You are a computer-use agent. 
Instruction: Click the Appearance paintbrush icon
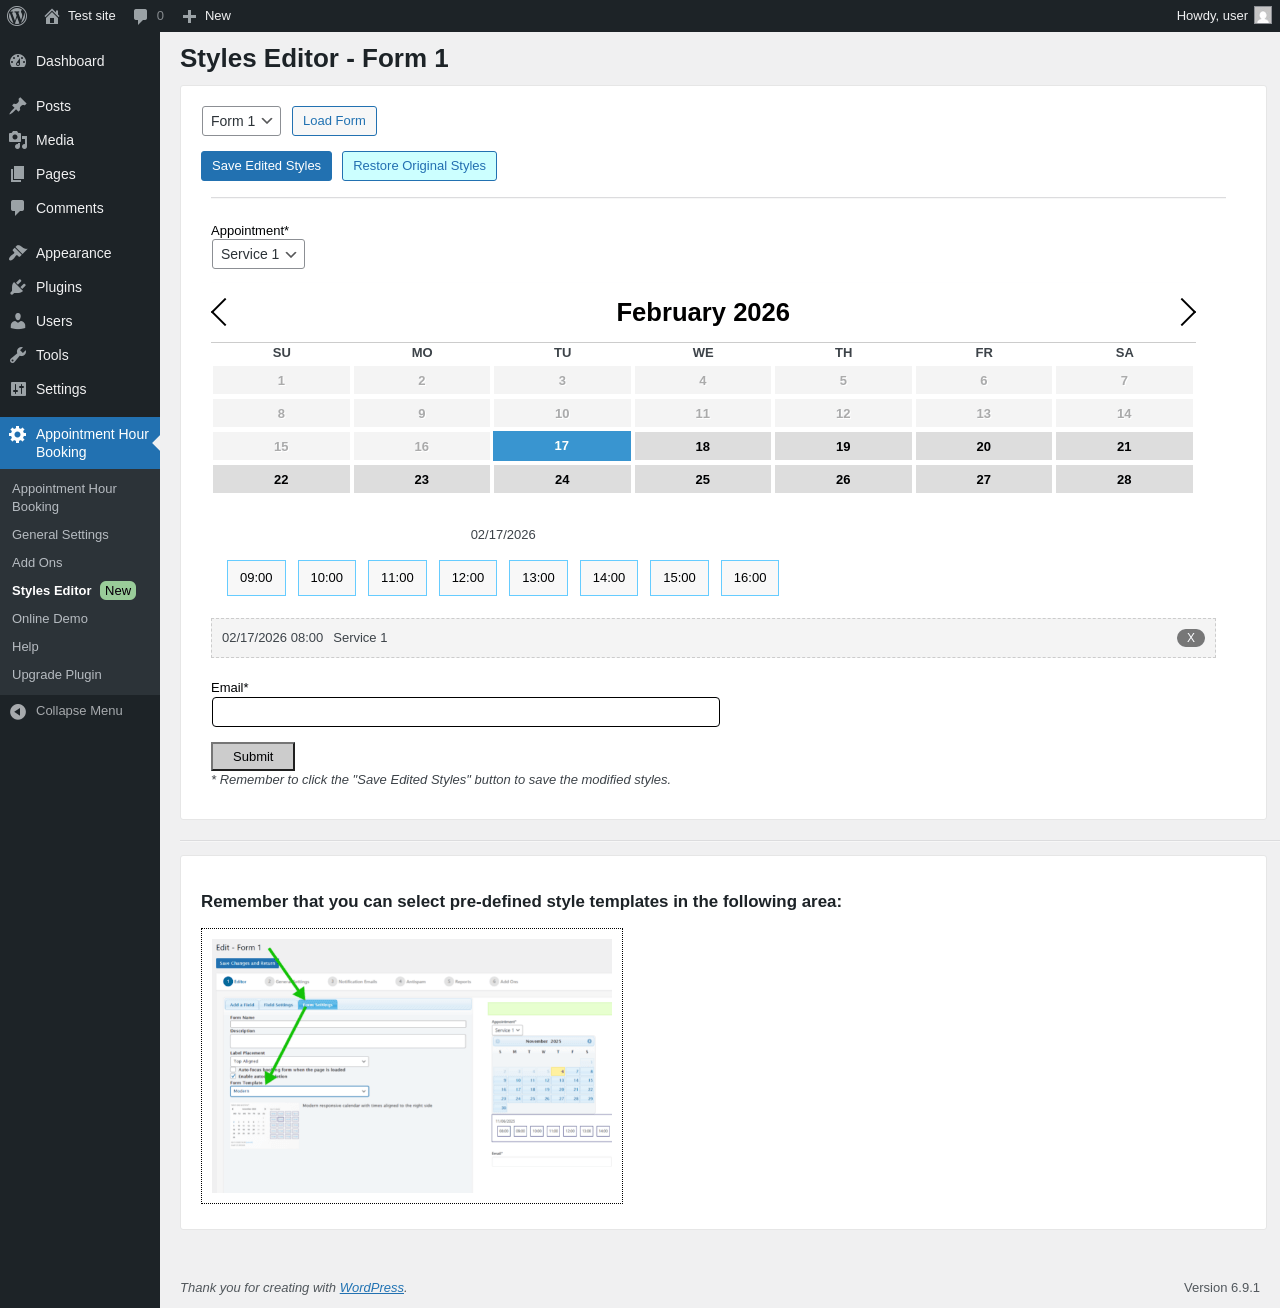pyautogui.click(x=18, y=253)
